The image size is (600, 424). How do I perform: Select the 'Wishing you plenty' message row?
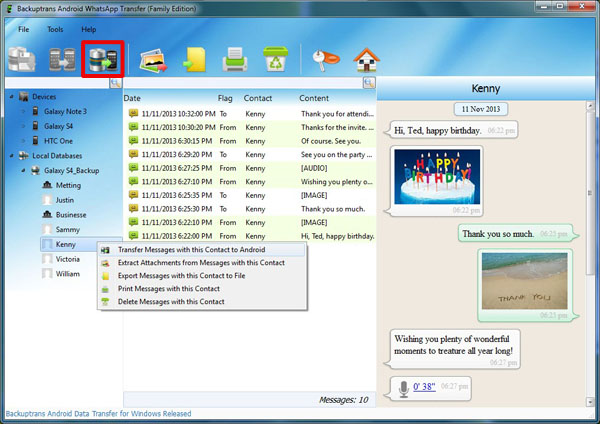(x=250, y=182)
